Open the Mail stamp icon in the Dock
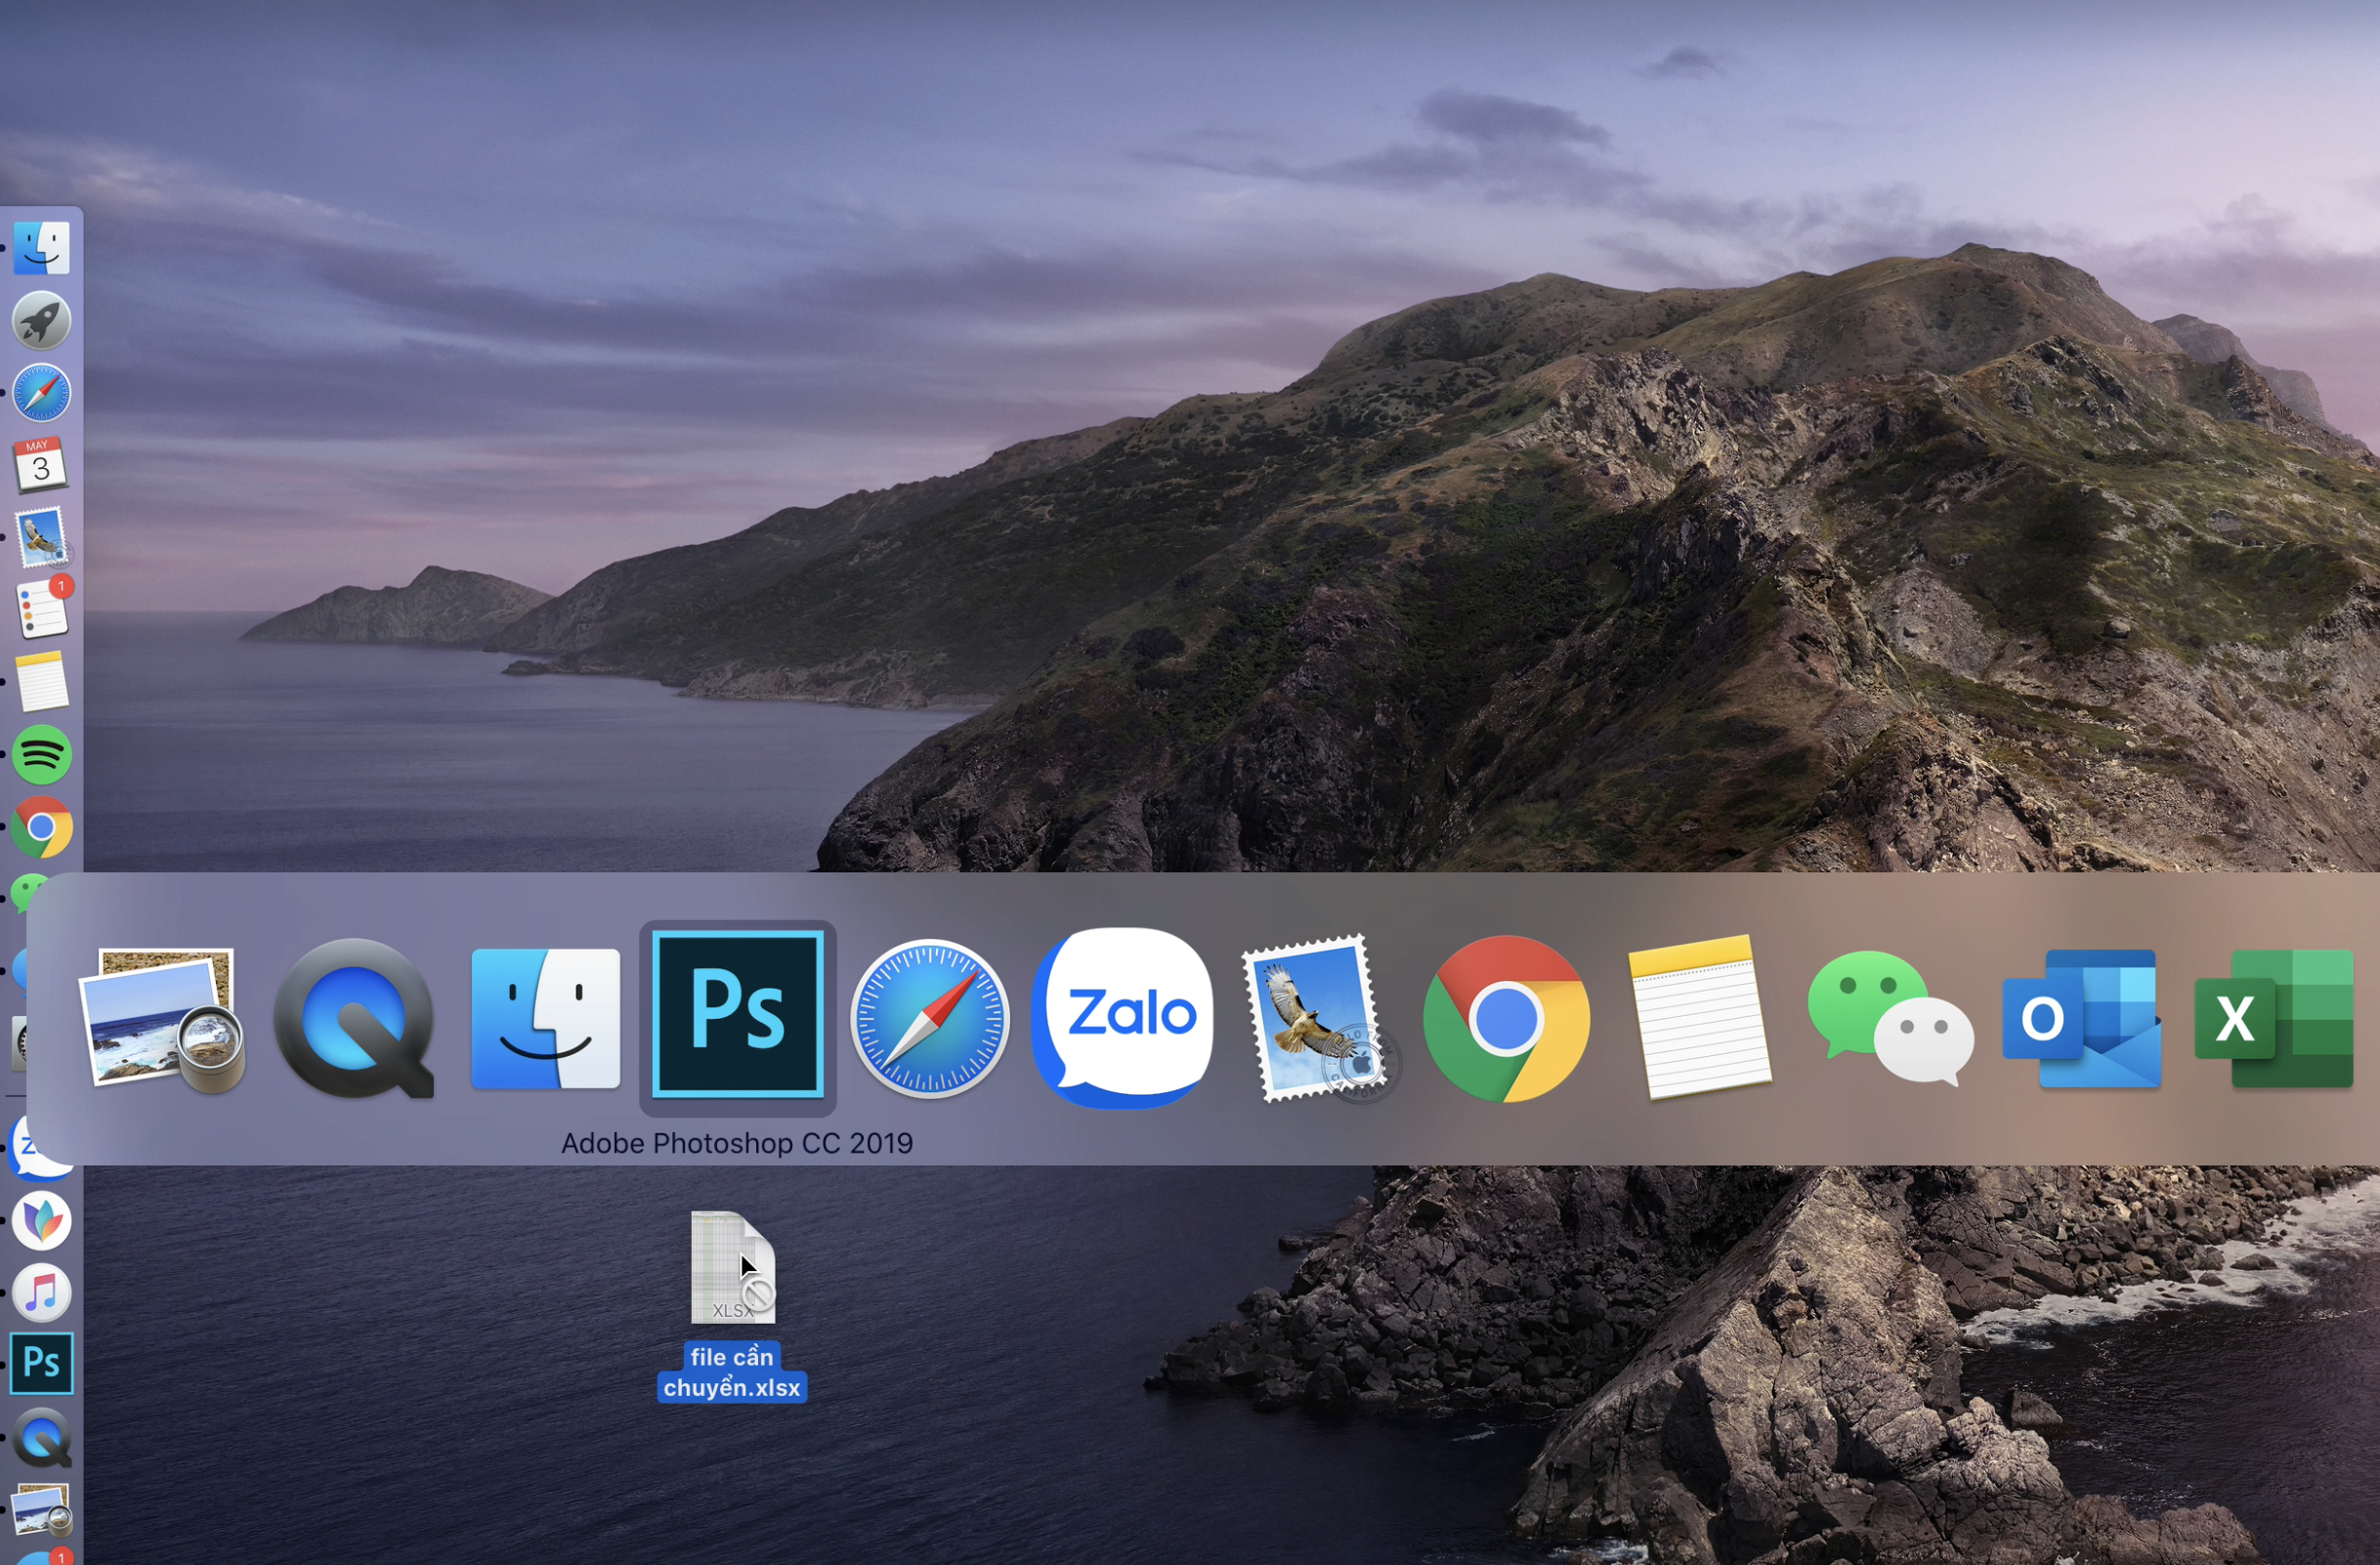2380x1565 pixels. (x=41, y=537)
